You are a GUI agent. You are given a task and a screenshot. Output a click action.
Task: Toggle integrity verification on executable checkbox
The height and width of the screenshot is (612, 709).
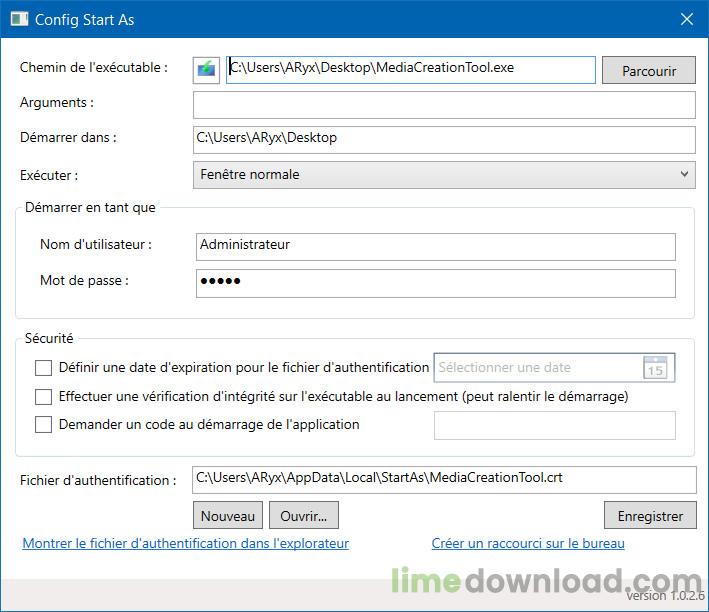43,397
